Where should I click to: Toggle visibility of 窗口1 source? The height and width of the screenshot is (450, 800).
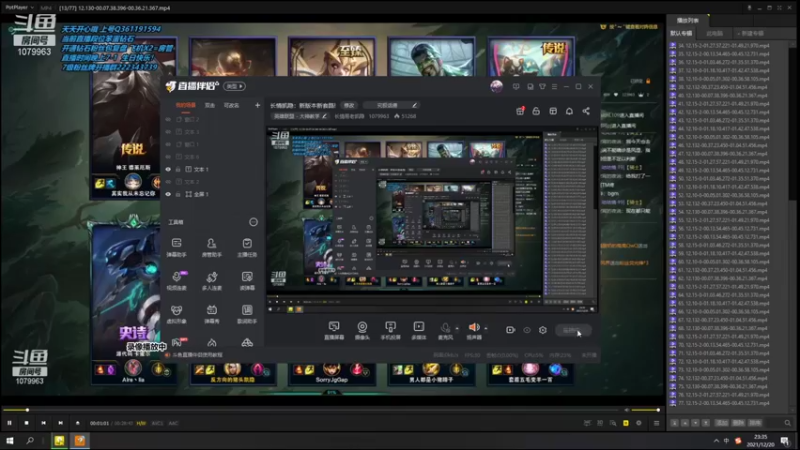[x=168, y=144]
